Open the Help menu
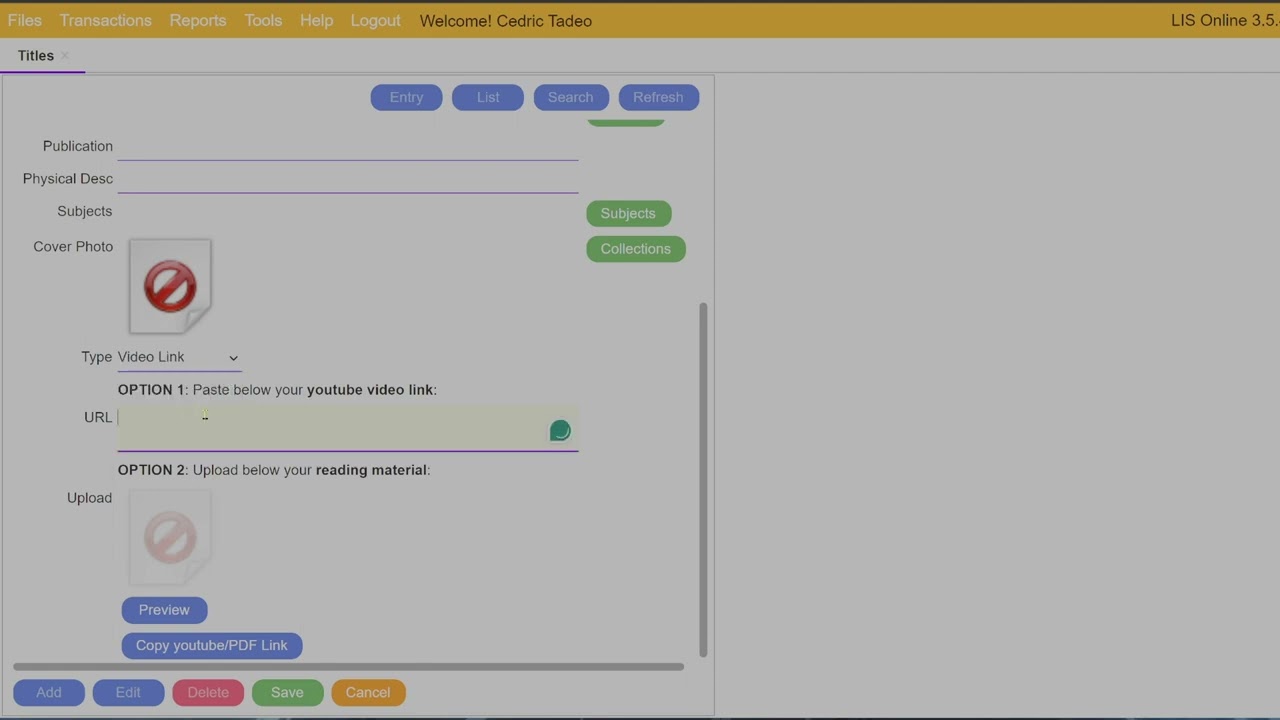The height and width of the screenshot is (720, 1280). pos(317,20)
